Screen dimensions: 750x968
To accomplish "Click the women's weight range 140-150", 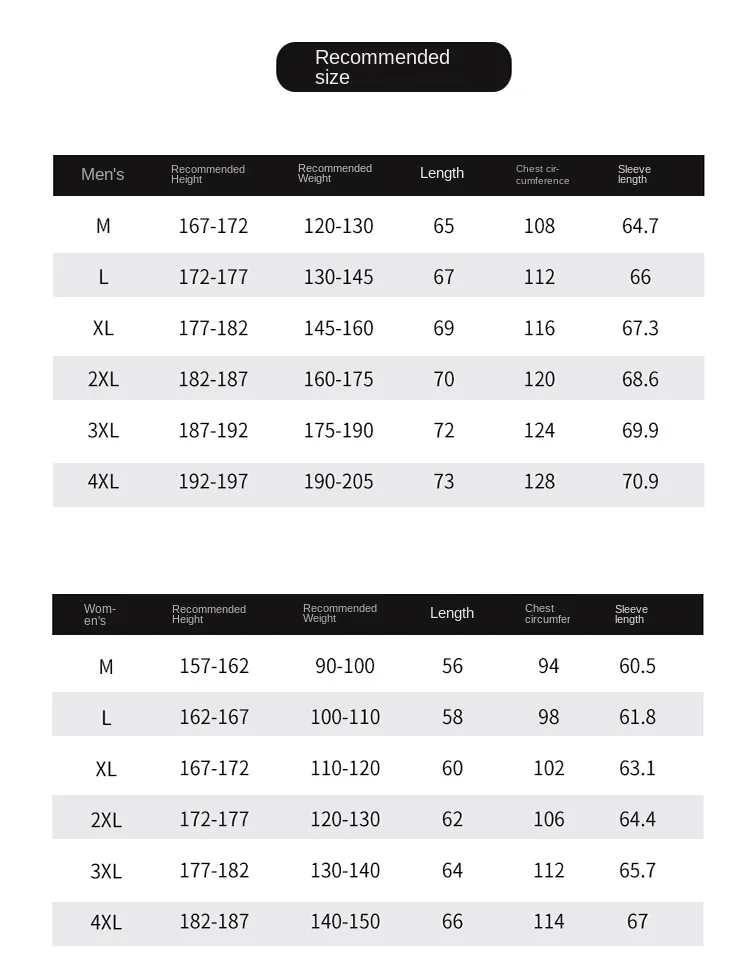I will tap(345, 921).
